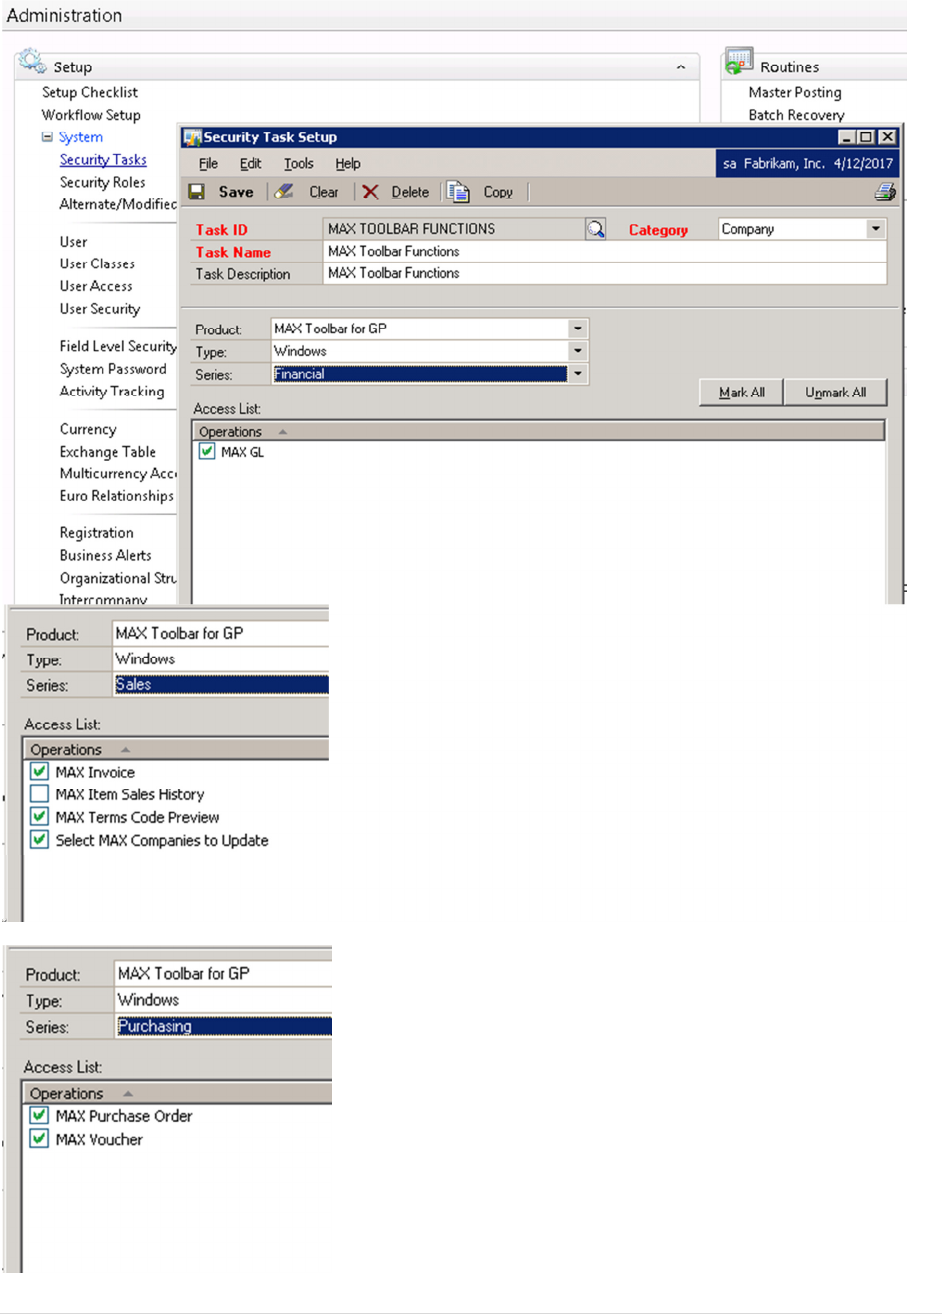The height and width of the screenshot is (1314, 942).
Task: Open Setup Checklist link
Action: (90, 92)
